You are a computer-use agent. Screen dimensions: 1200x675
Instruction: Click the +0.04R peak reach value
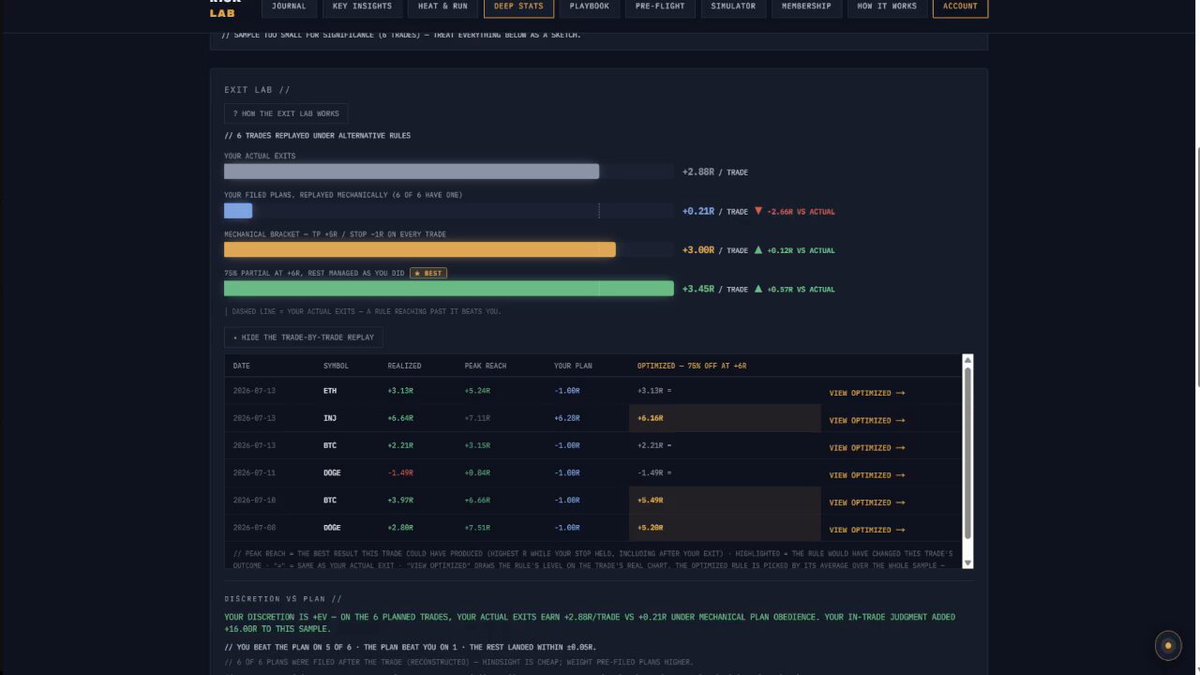tap(478, 475)
